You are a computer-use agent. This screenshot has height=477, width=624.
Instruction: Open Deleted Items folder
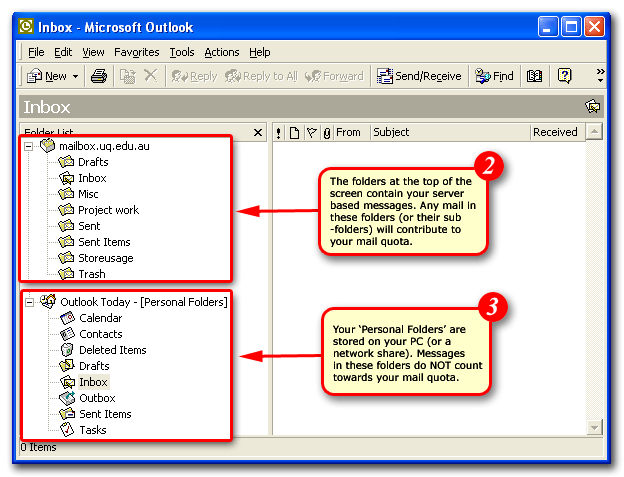[112, 350]
